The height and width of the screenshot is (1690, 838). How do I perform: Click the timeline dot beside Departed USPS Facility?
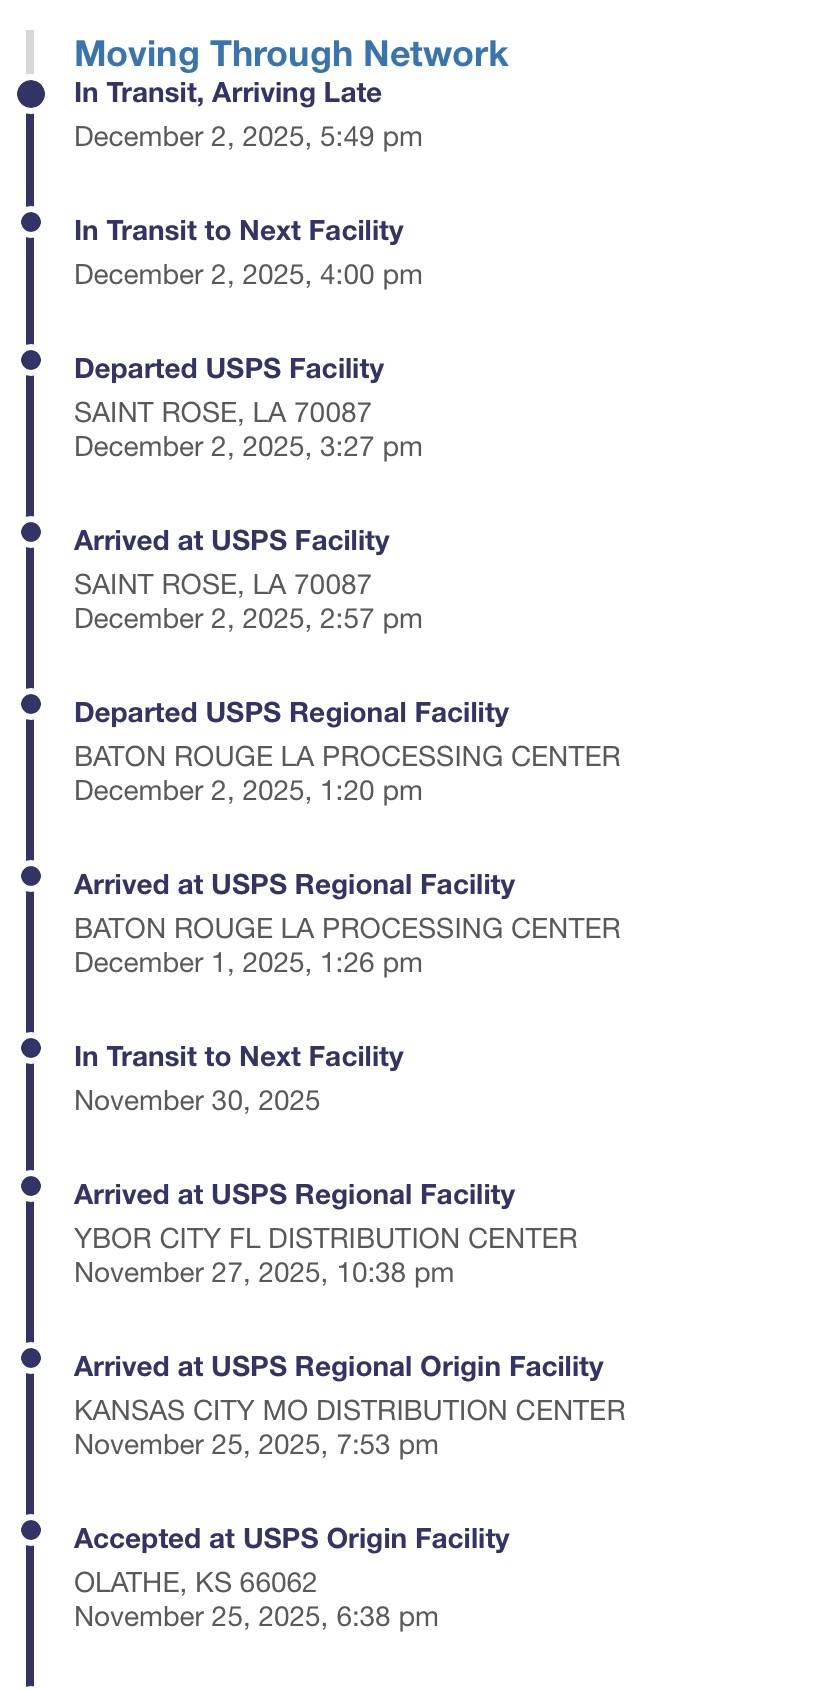[31, 360]
